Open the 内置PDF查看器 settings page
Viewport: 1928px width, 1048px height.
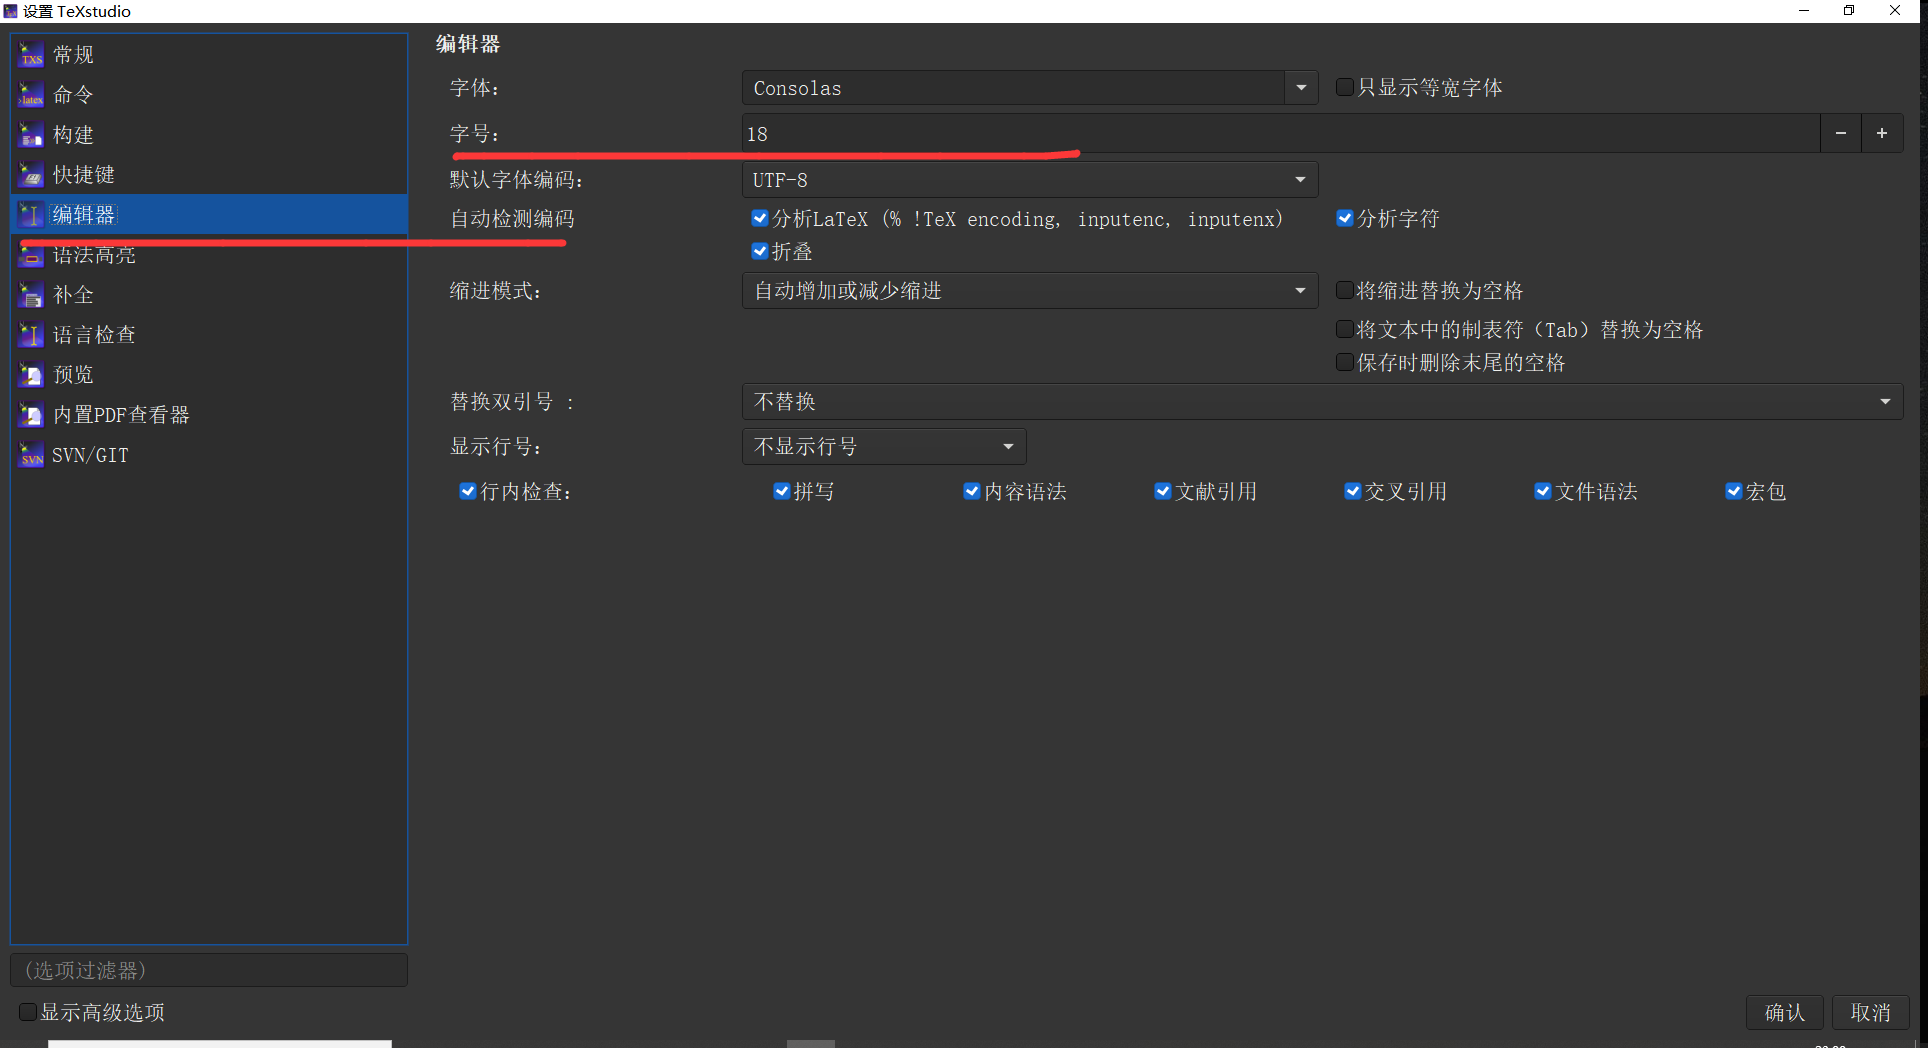point(209,415)
